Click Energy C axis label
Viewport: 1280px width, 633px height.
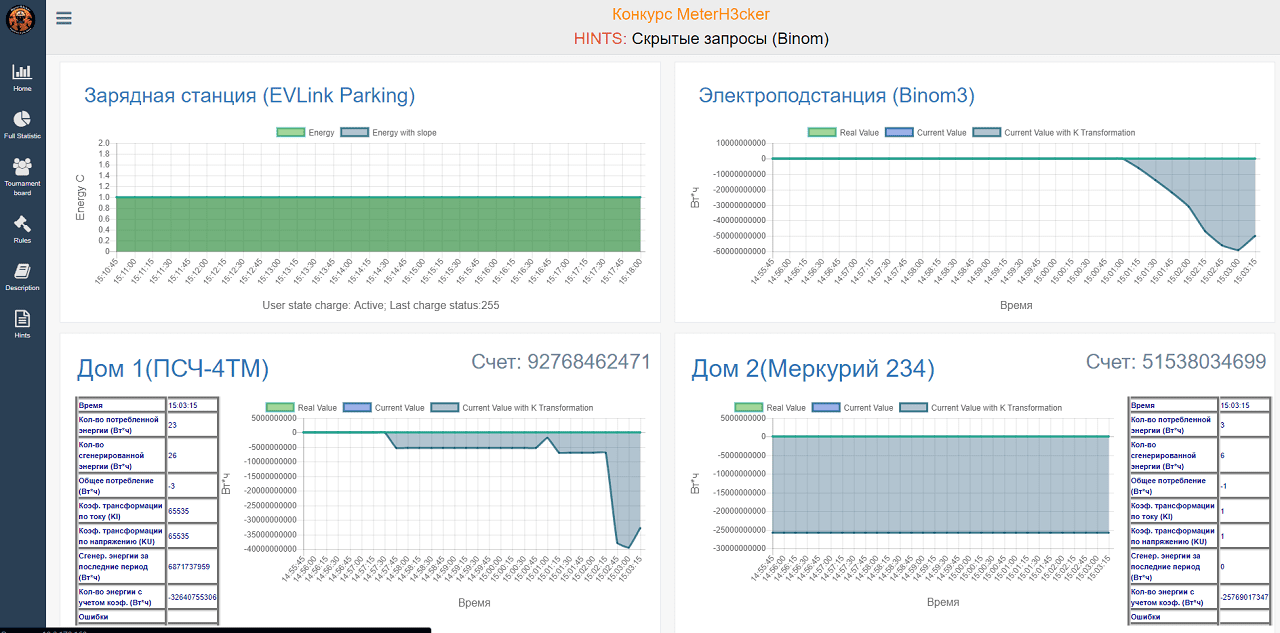81,197
